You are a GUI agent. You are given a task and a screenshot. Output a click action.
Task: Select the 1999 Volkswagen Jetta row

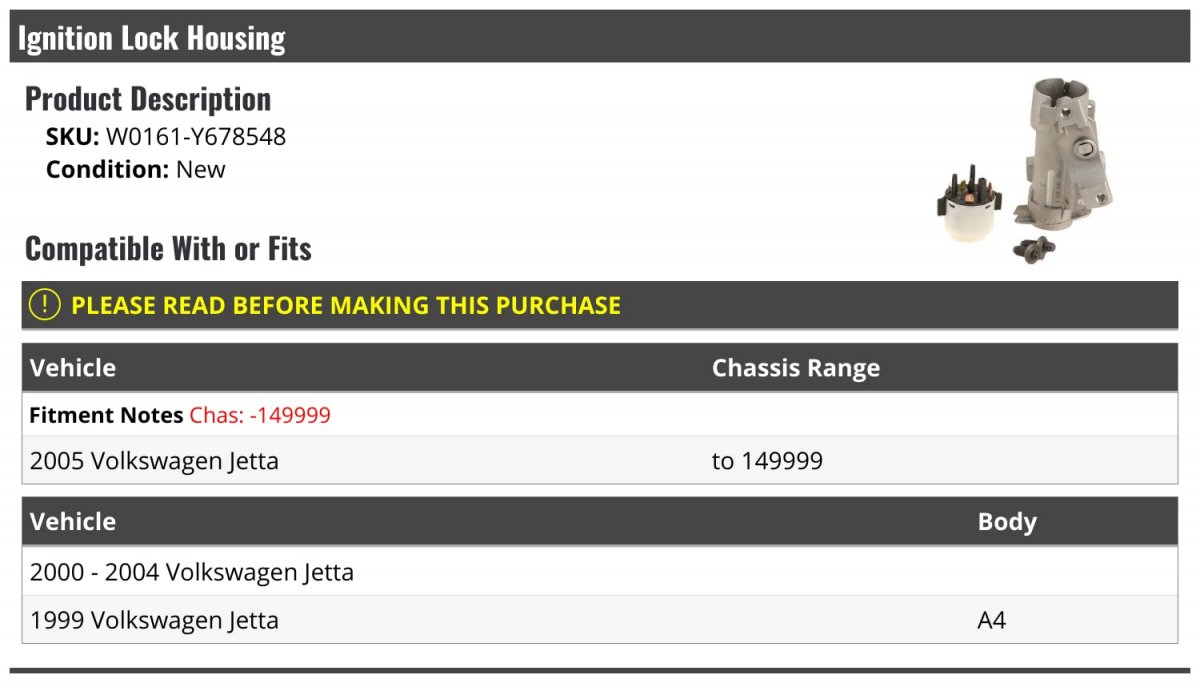point(154,620)
